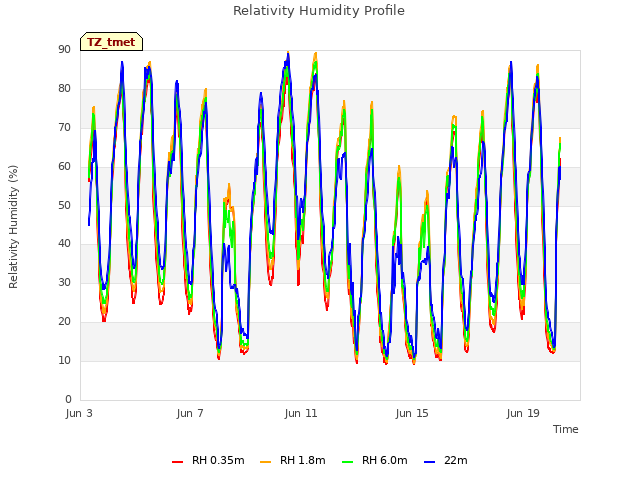640x480 pixels.
Task: Click the 30 y-axis tick label
Action: click(64, 282)
